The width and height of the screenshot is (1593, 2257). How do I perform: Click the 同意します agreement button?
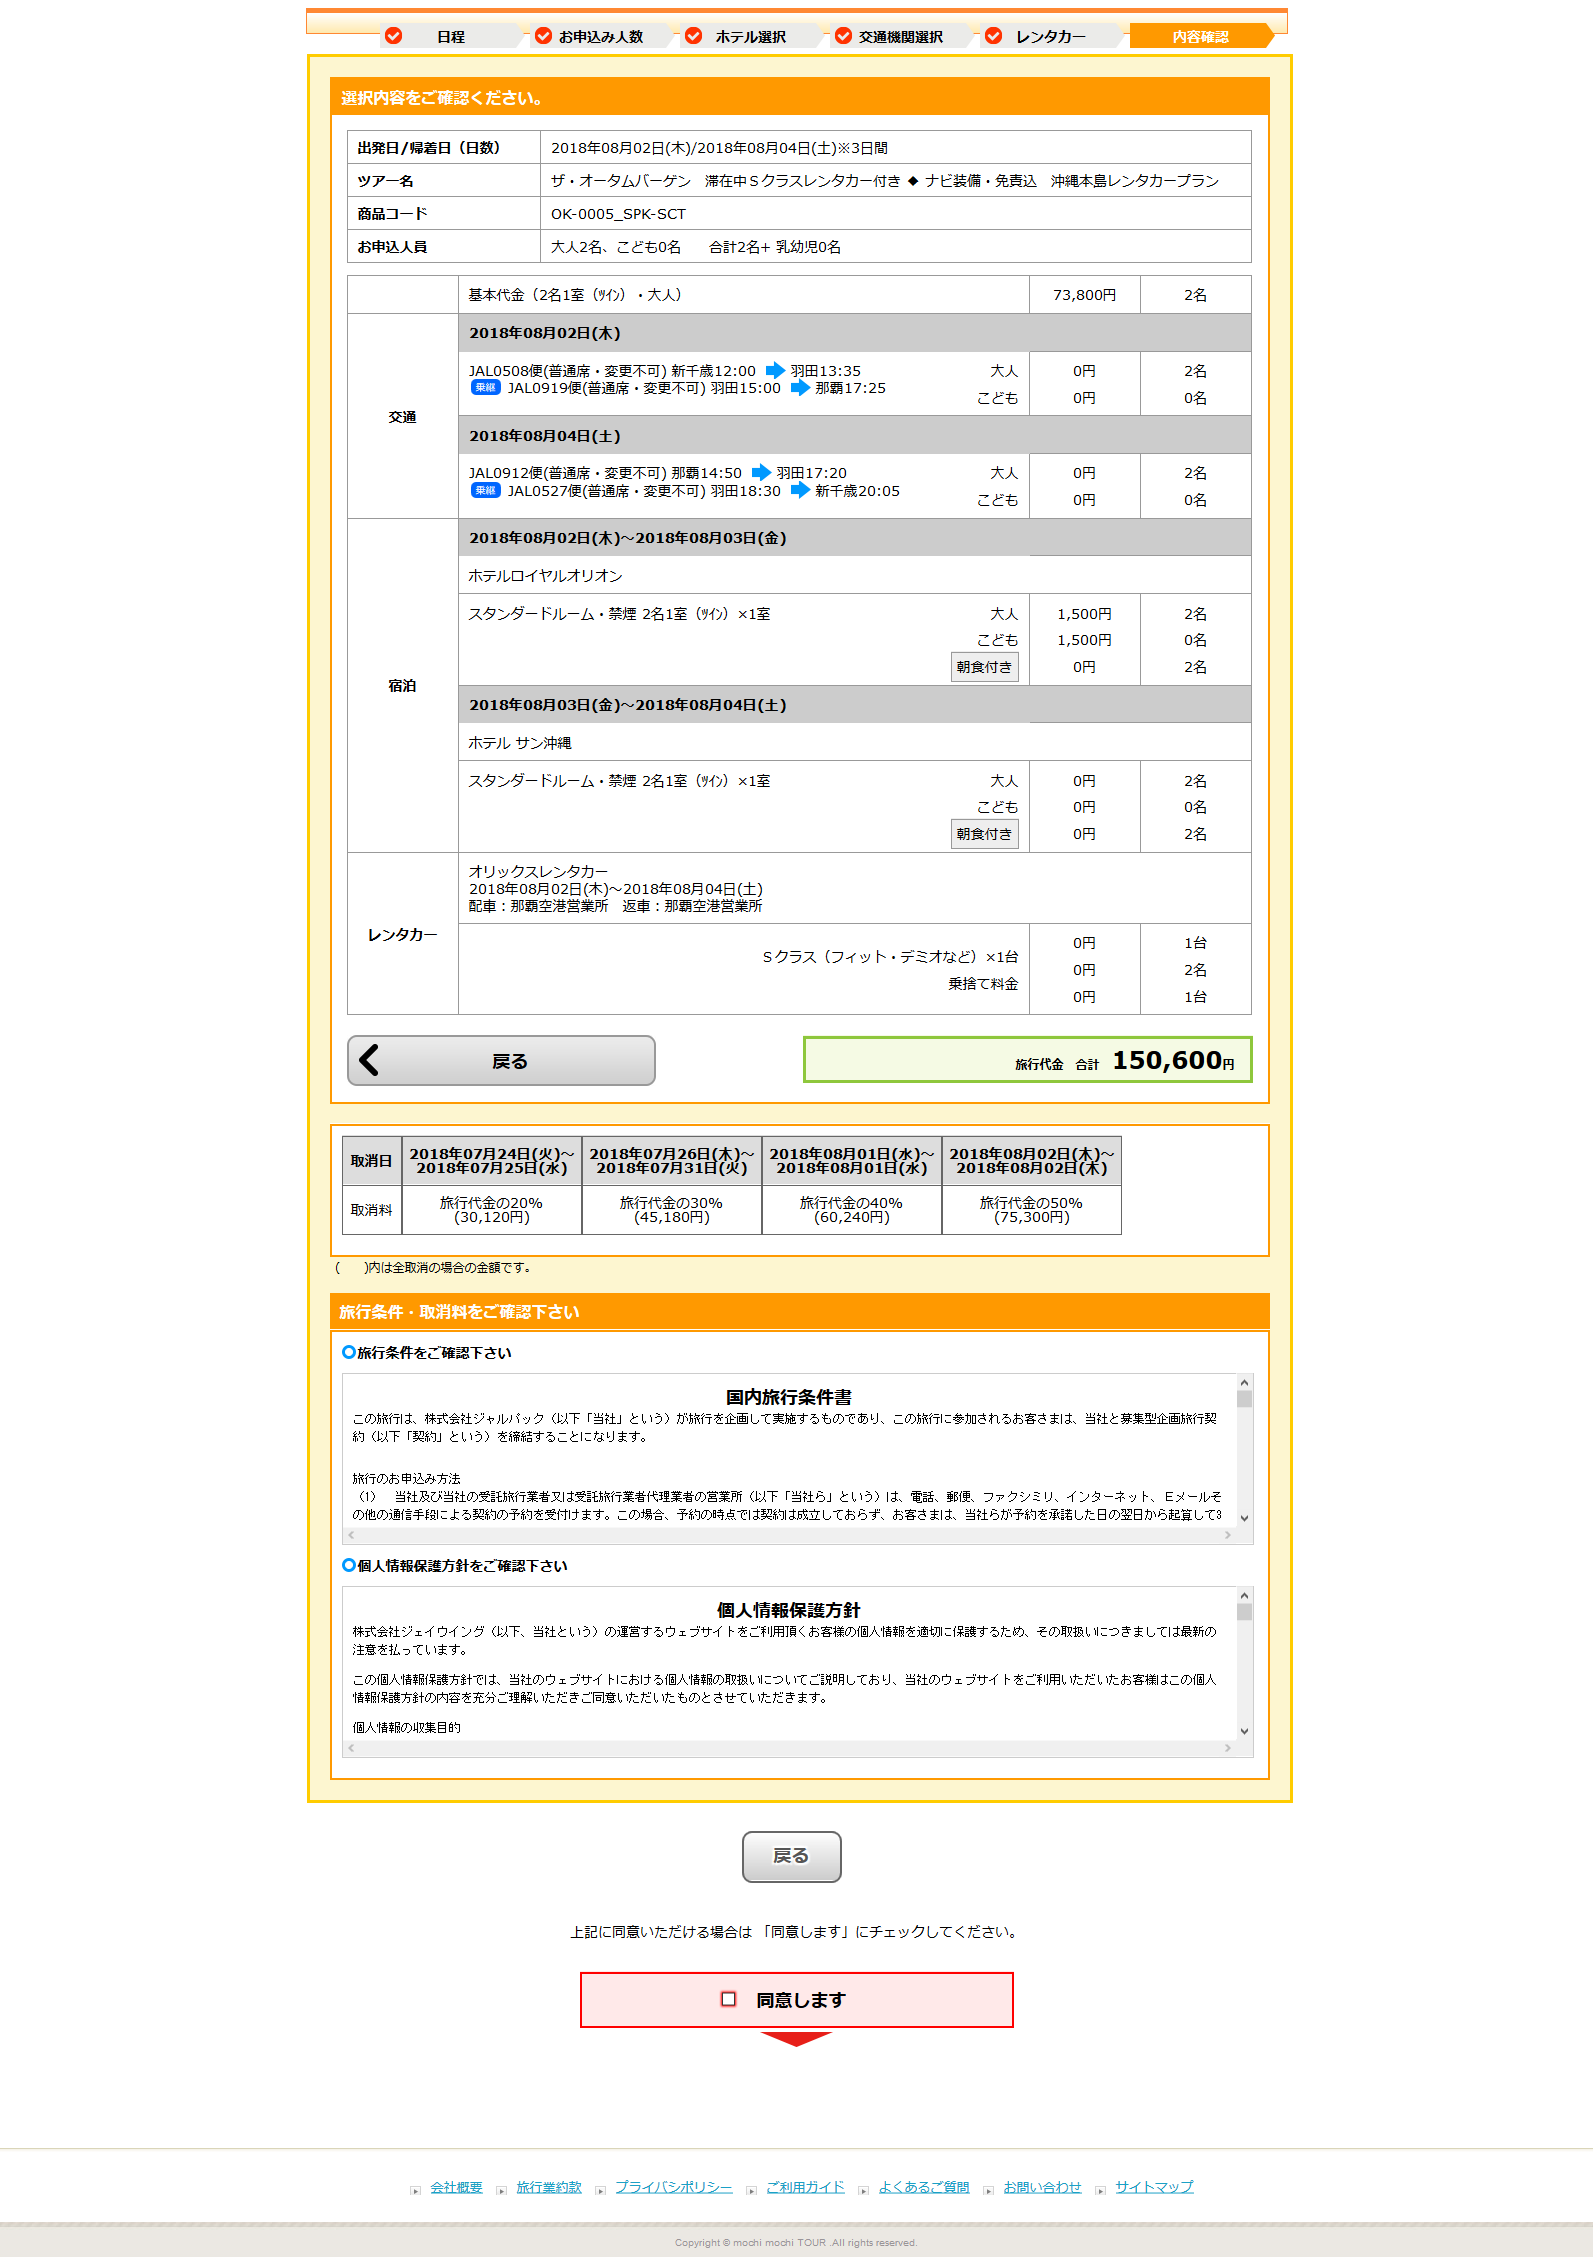[x=797, y=2000]
